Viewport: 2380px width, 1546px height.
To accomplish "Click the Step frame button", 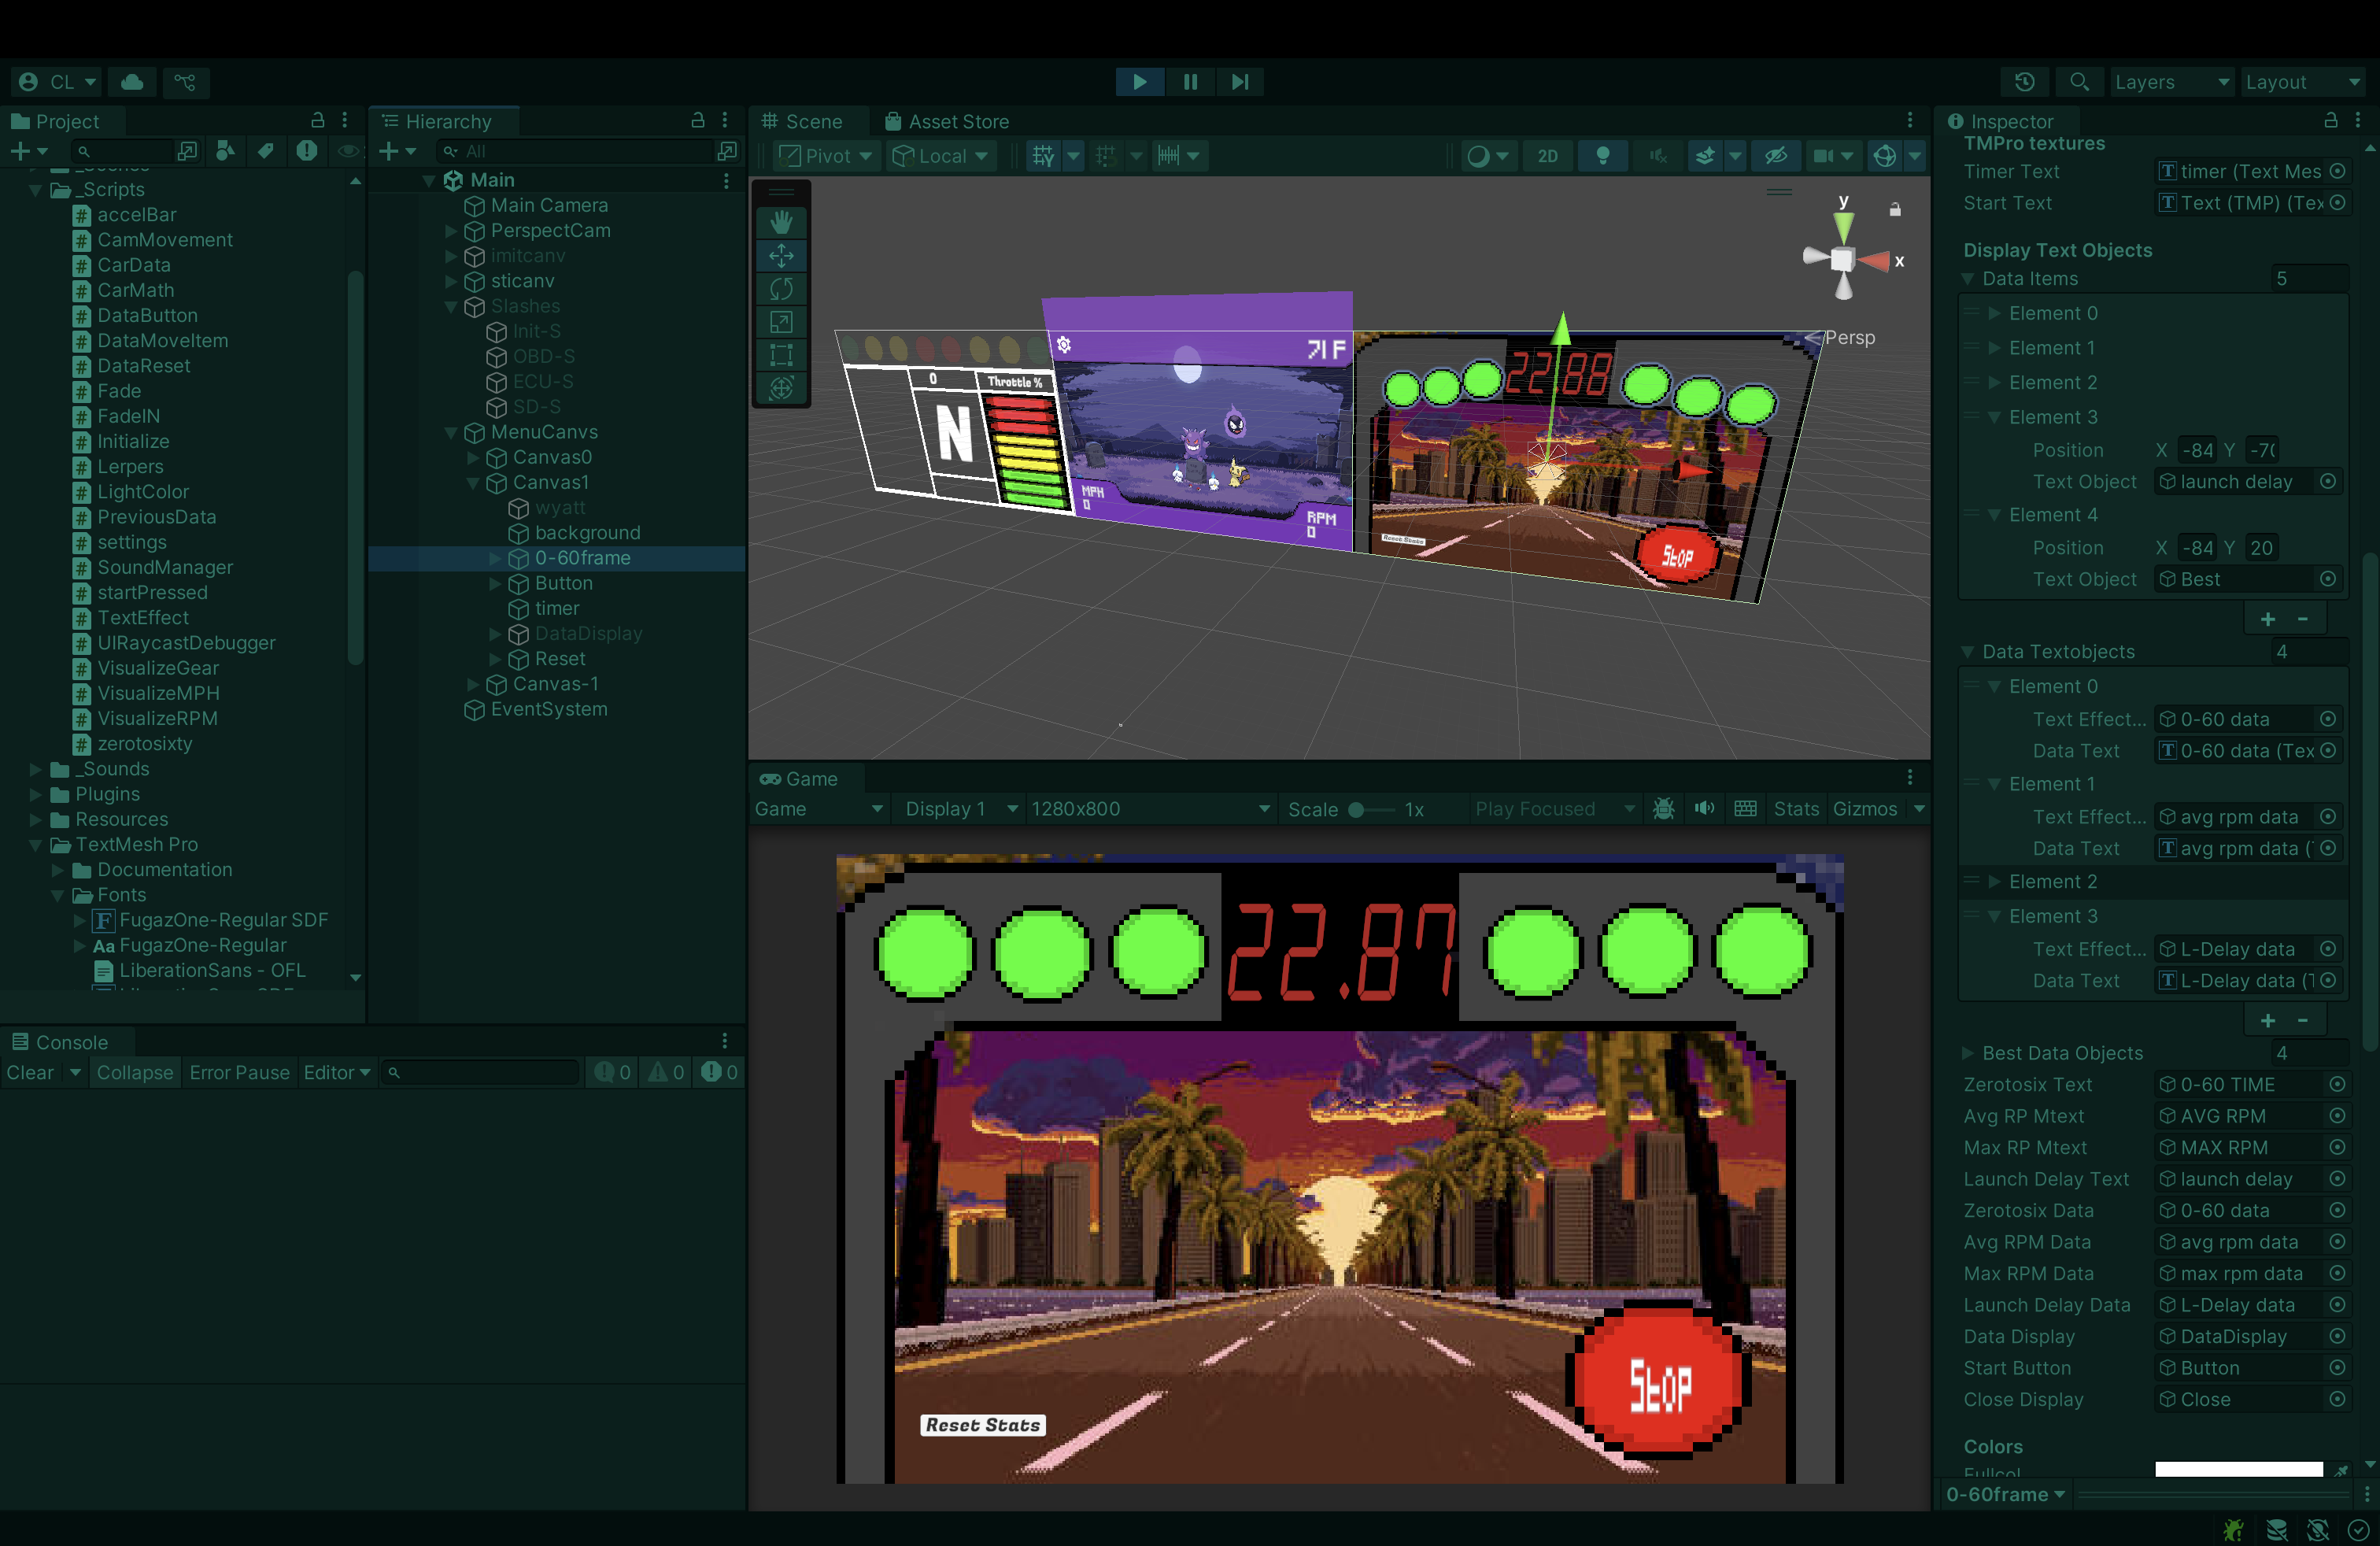I will (1240, 82).
